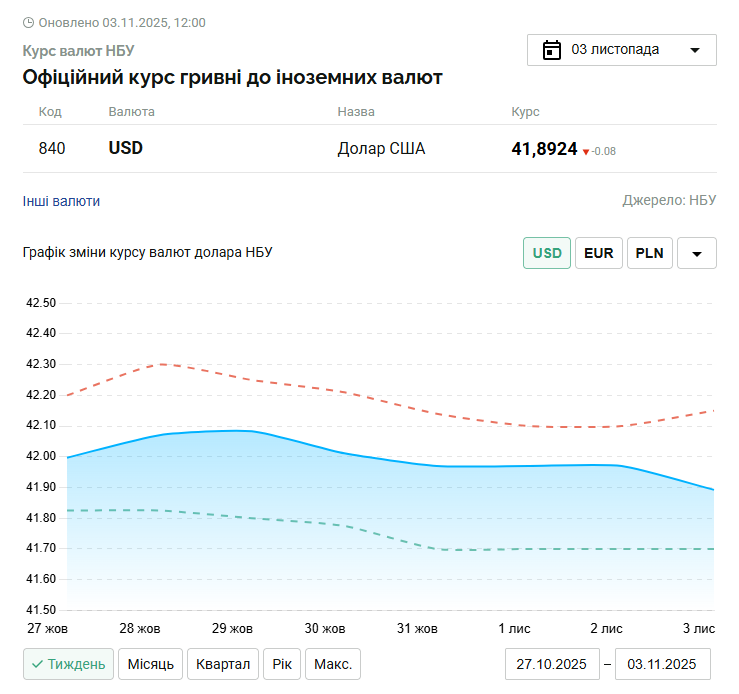Click the end date field 03.11.2025
The image size is (739, 694).
coord(662,664)
